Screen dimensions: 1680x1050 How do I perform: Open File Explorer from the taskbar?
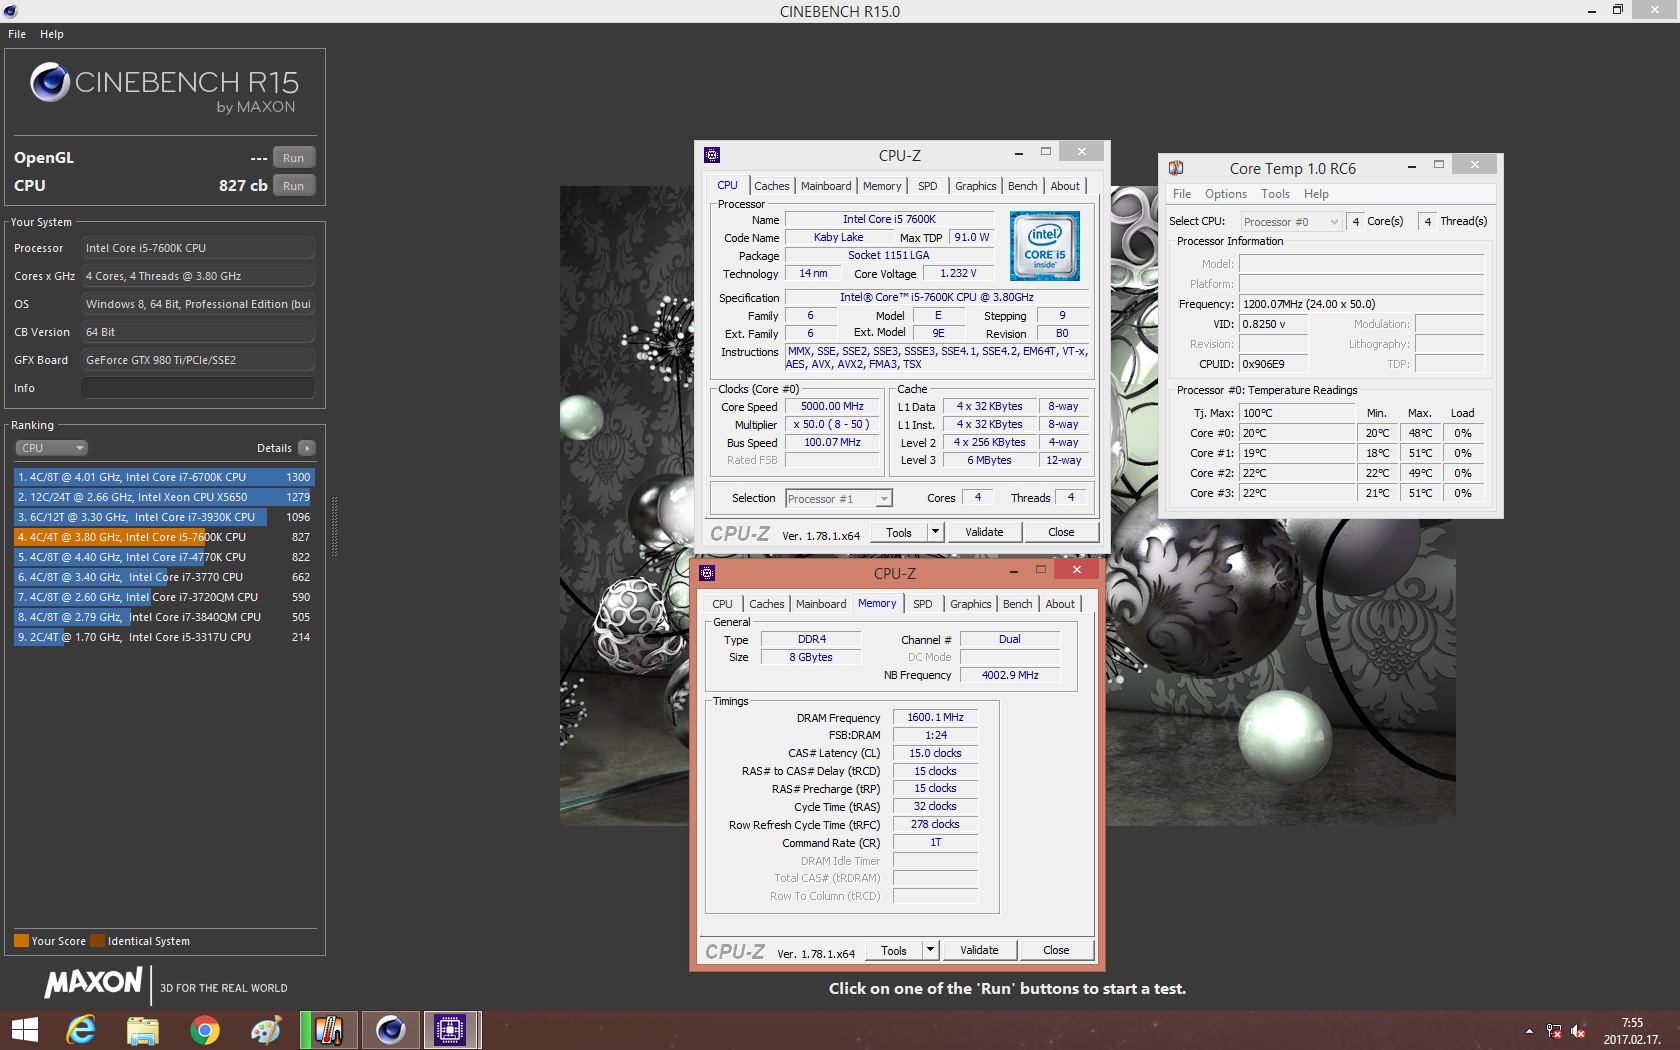(x=143, y=1030)
